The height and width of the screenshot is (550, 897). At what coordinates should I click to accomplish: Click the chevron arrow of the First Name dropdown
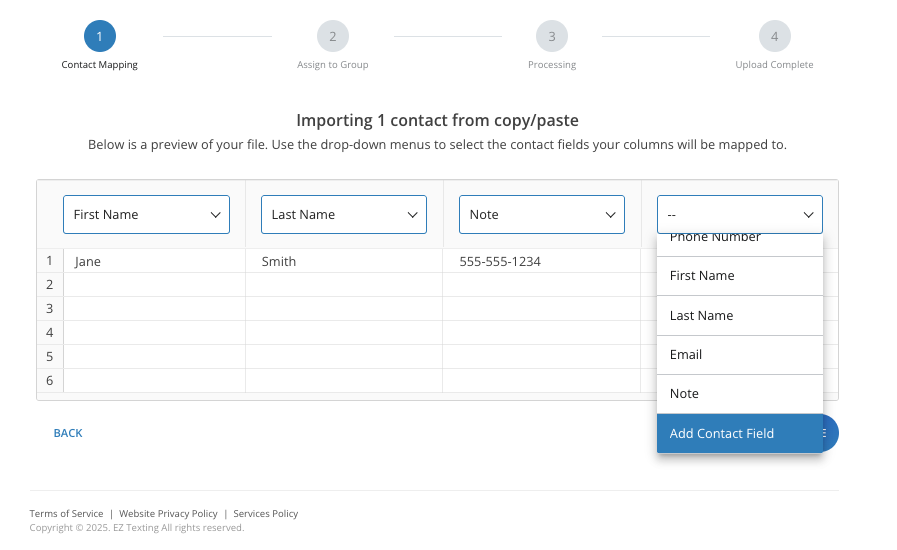tap(216, 215)
